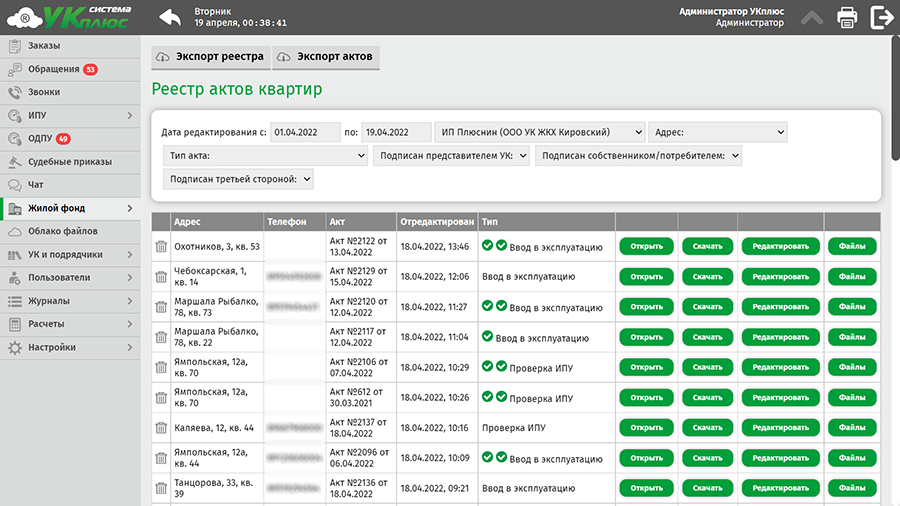Delete the Каляева, 12, кв. 44 row
The height and width of the screenshot is (506, 900).
pos(161,428)
